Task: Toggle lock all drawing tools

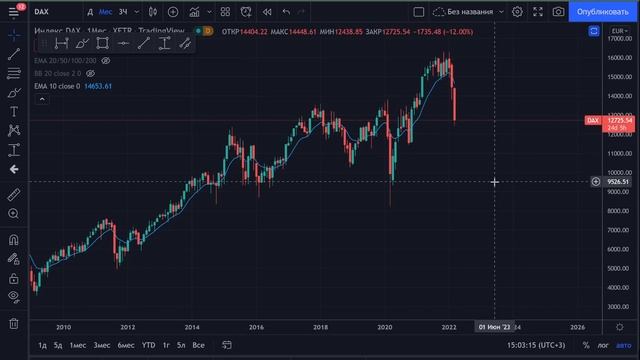Action: (14, 278)
